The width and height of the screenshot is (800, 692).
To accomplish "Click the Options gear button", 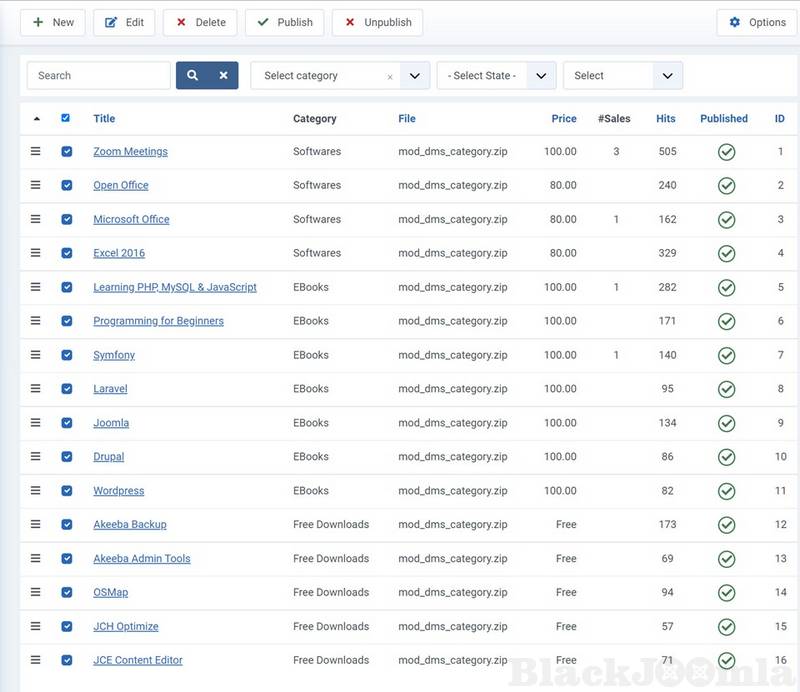I will coord(757,23).
